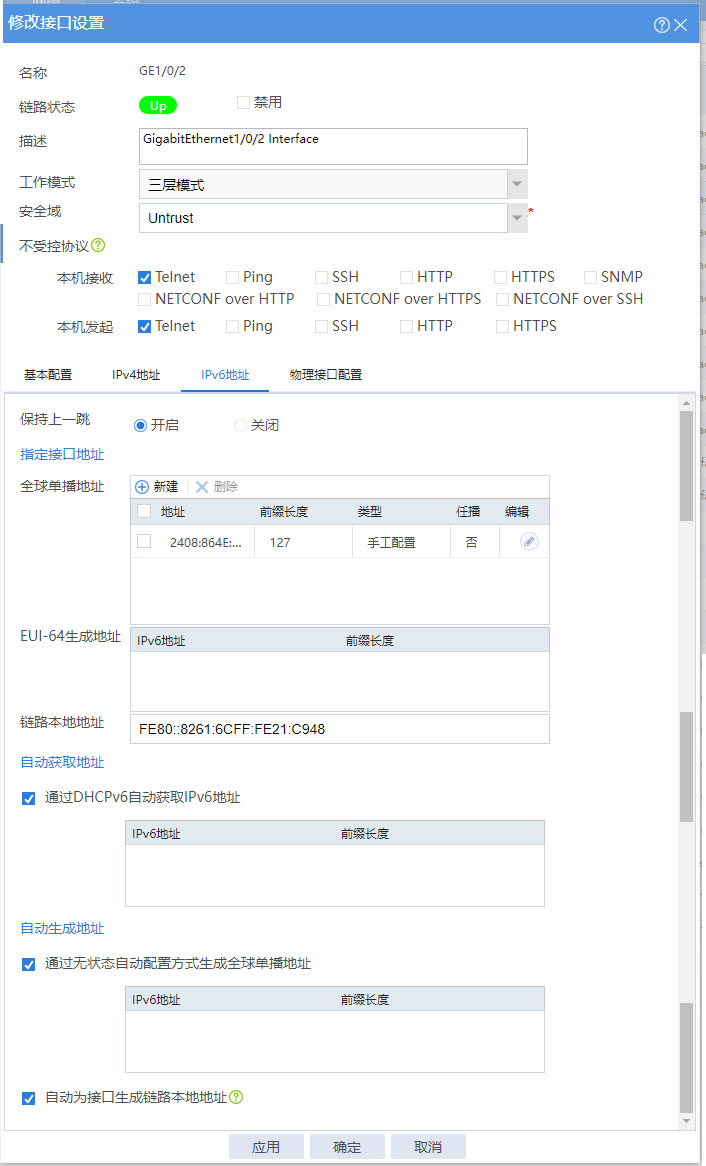Open the 工作模式 dropdown arrow
The image size is (706, 1166).
click(518, 184)
